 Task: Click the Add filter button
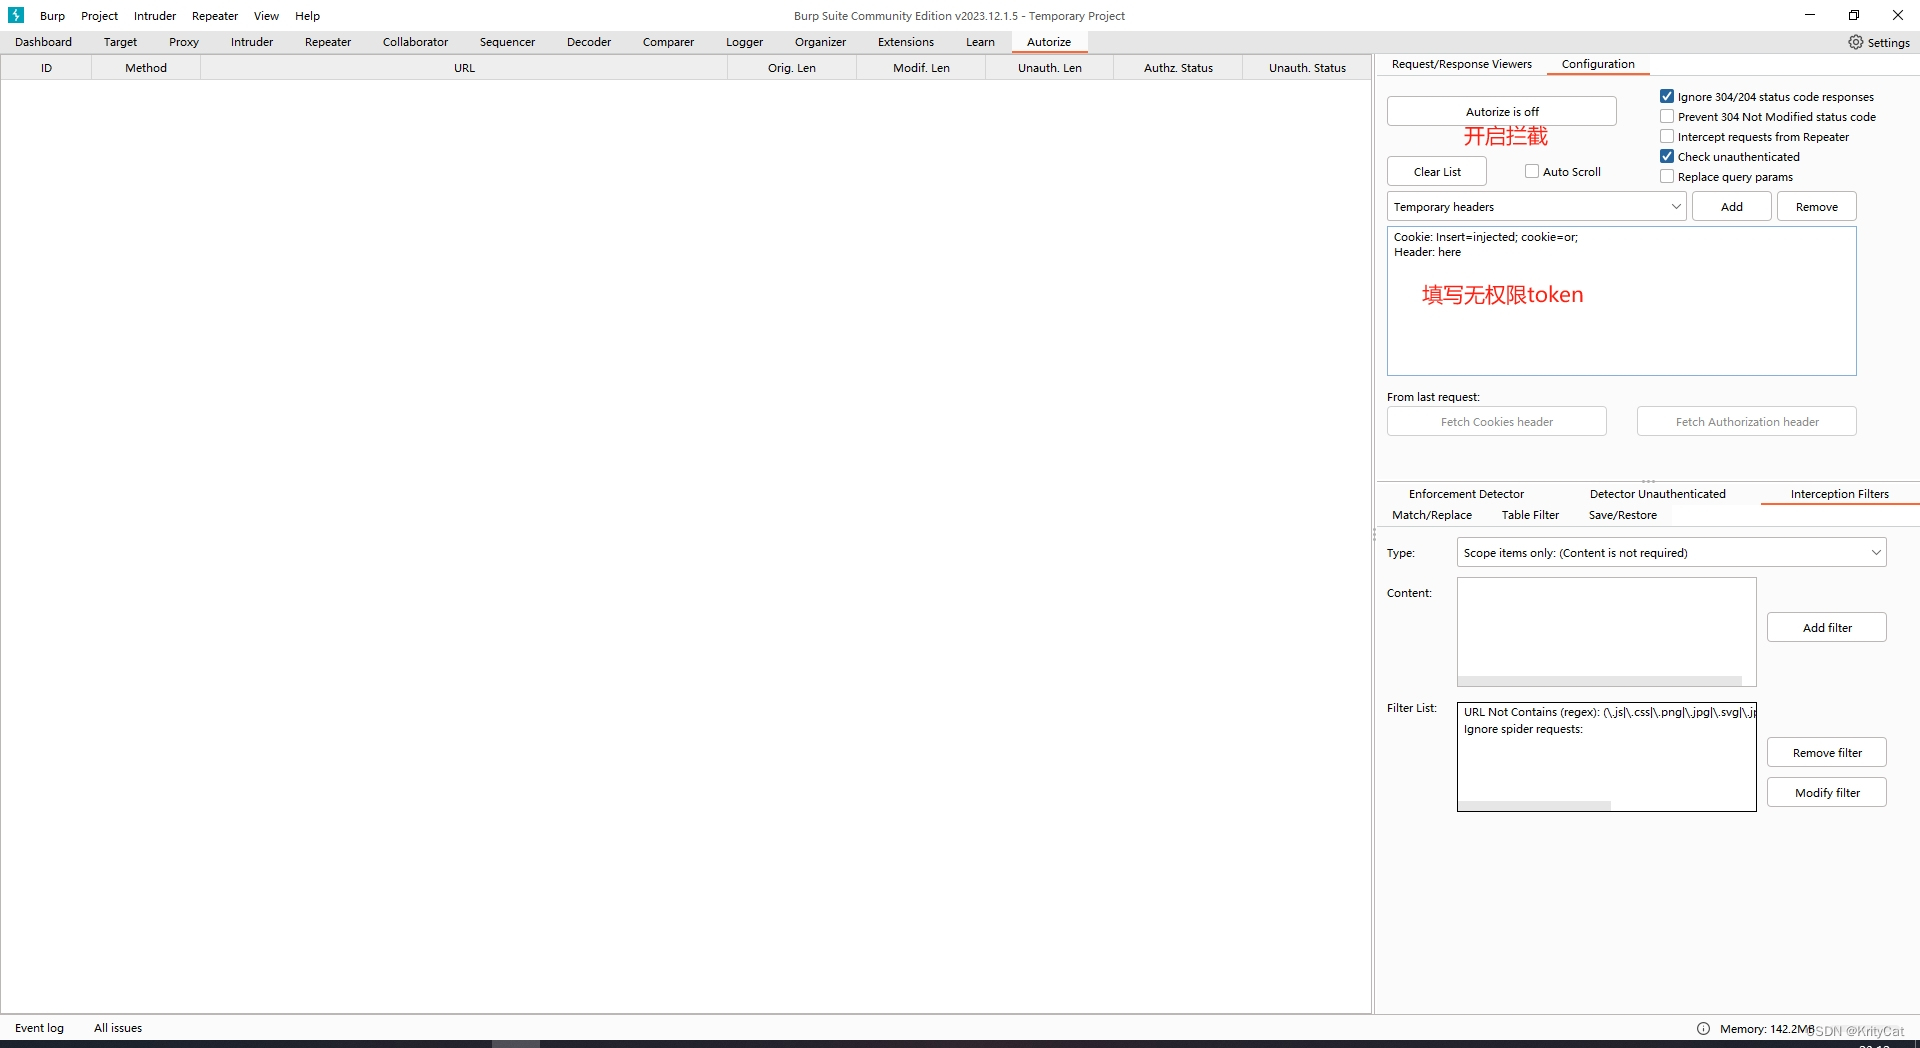[x=1827, y=627]
